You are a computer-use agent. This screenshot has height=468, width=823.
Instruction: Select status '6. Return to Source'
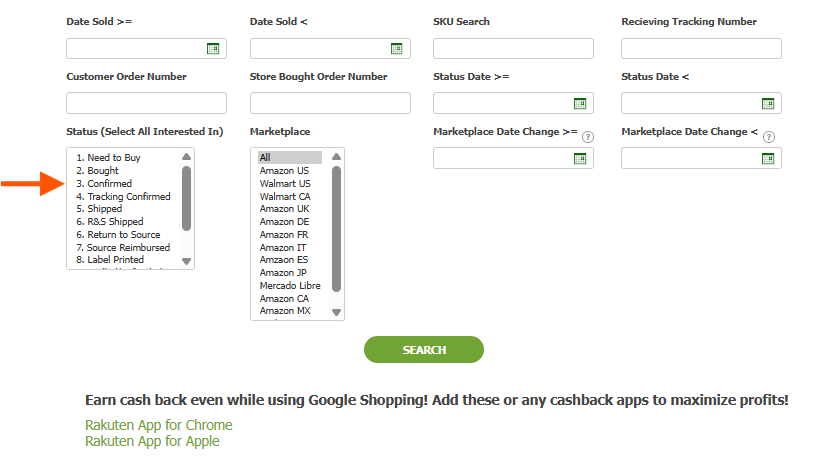coord(118,235)
